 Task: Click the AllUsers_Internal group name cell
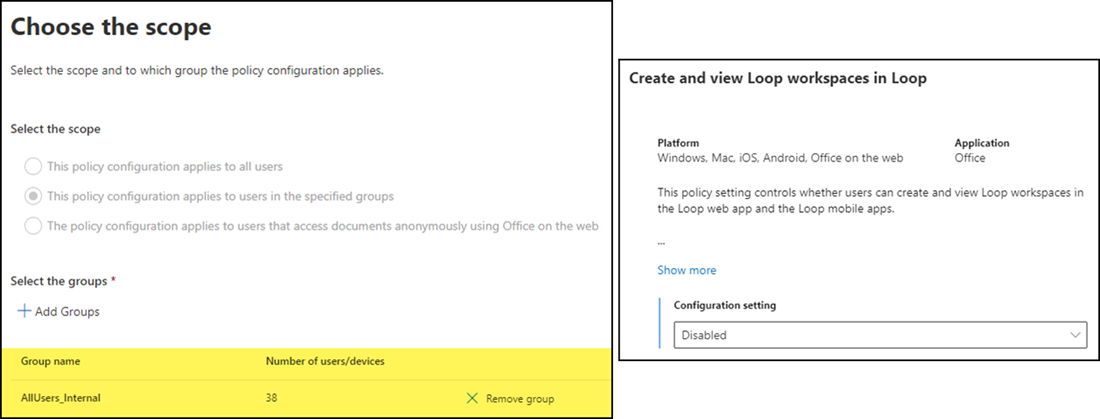pyautogui.click(x=60, y=398)
